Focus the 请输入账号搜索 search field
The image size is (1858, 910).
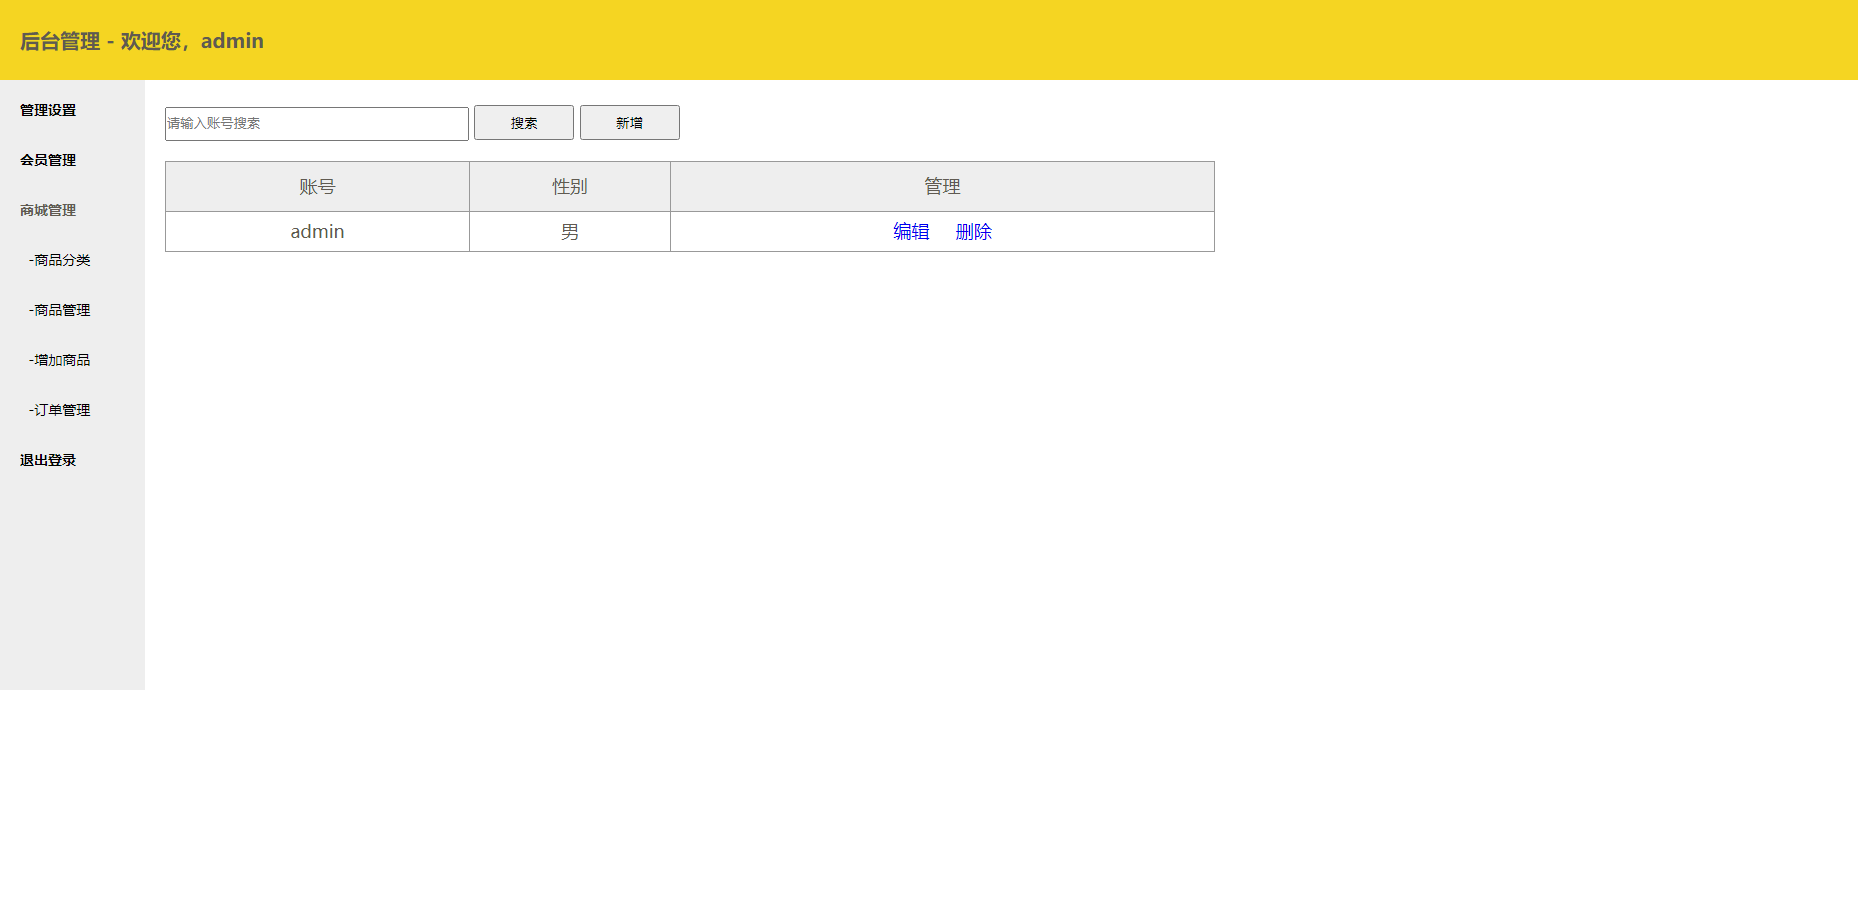(317, 124)
